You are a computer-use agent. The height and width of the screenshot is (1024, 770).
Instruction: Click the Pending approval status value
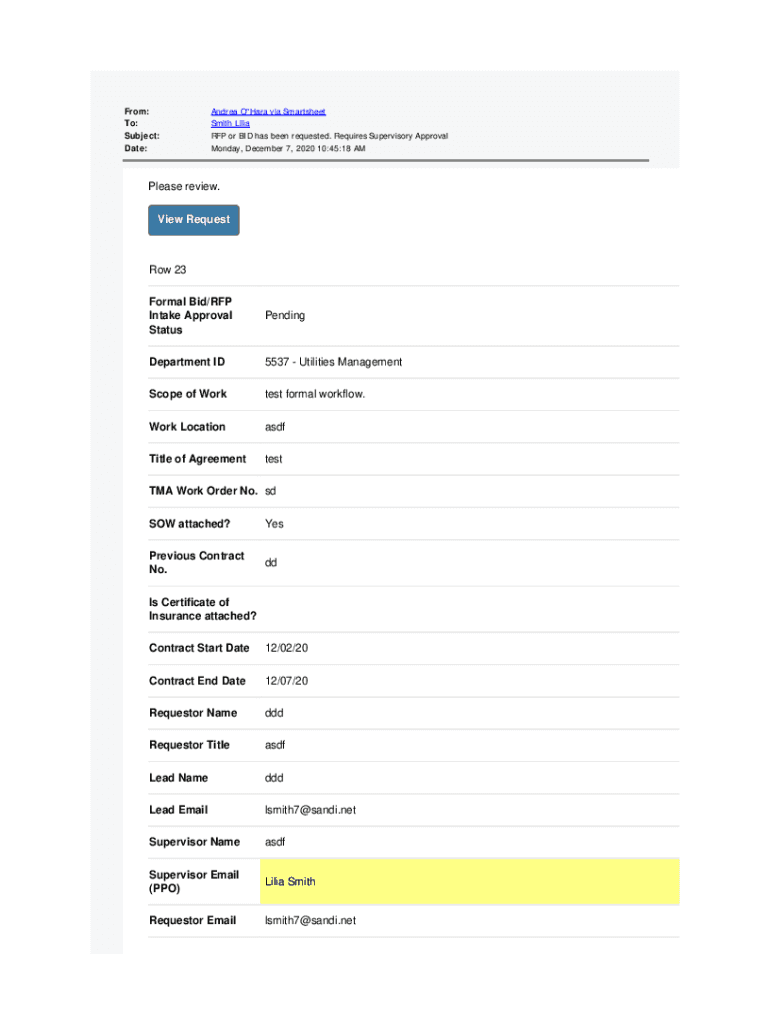pos(285,316)
